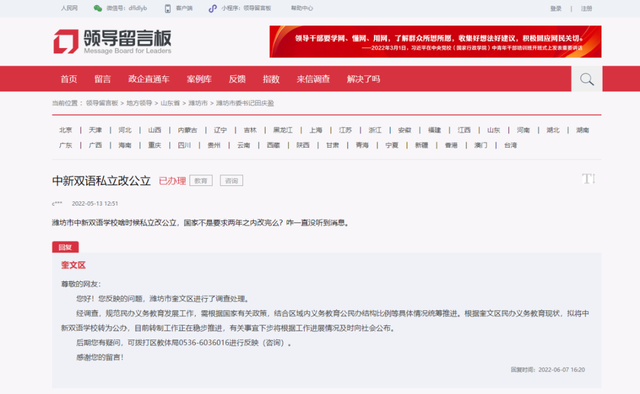
Task: Select 湖北 province link
Action: pyautogui.click(x=553, y=130)
